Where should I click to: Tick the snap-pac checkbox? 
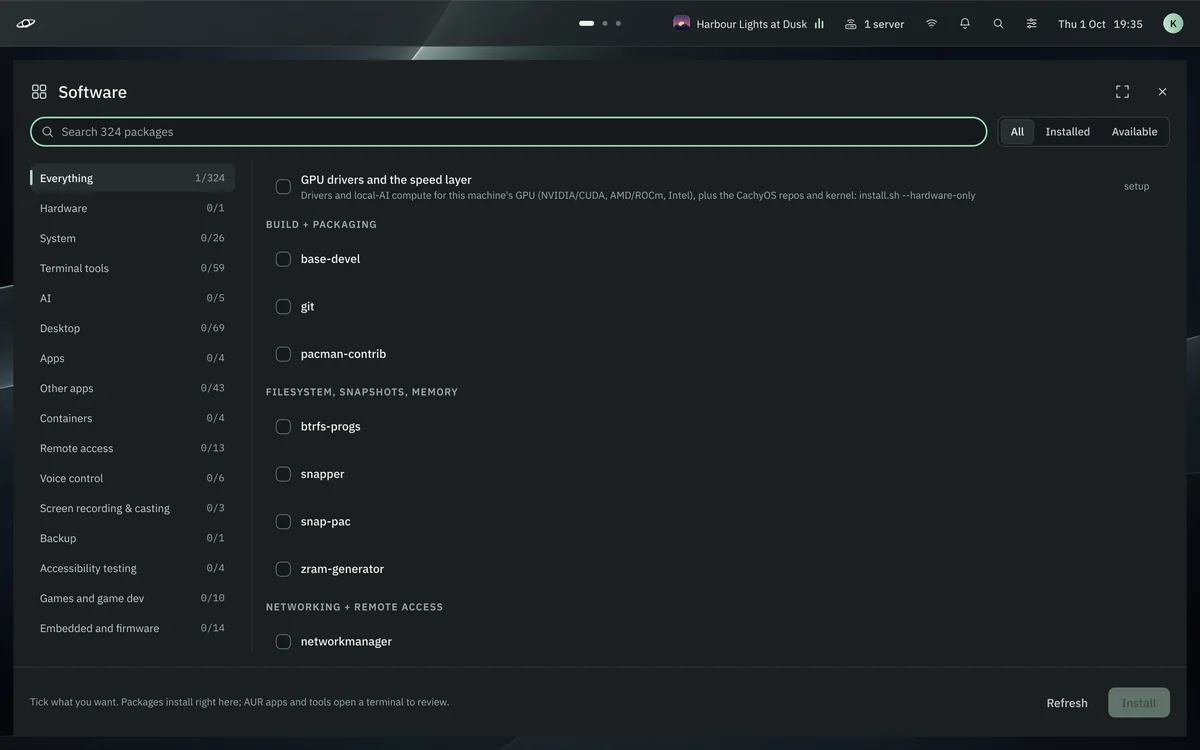pos(283,521)
